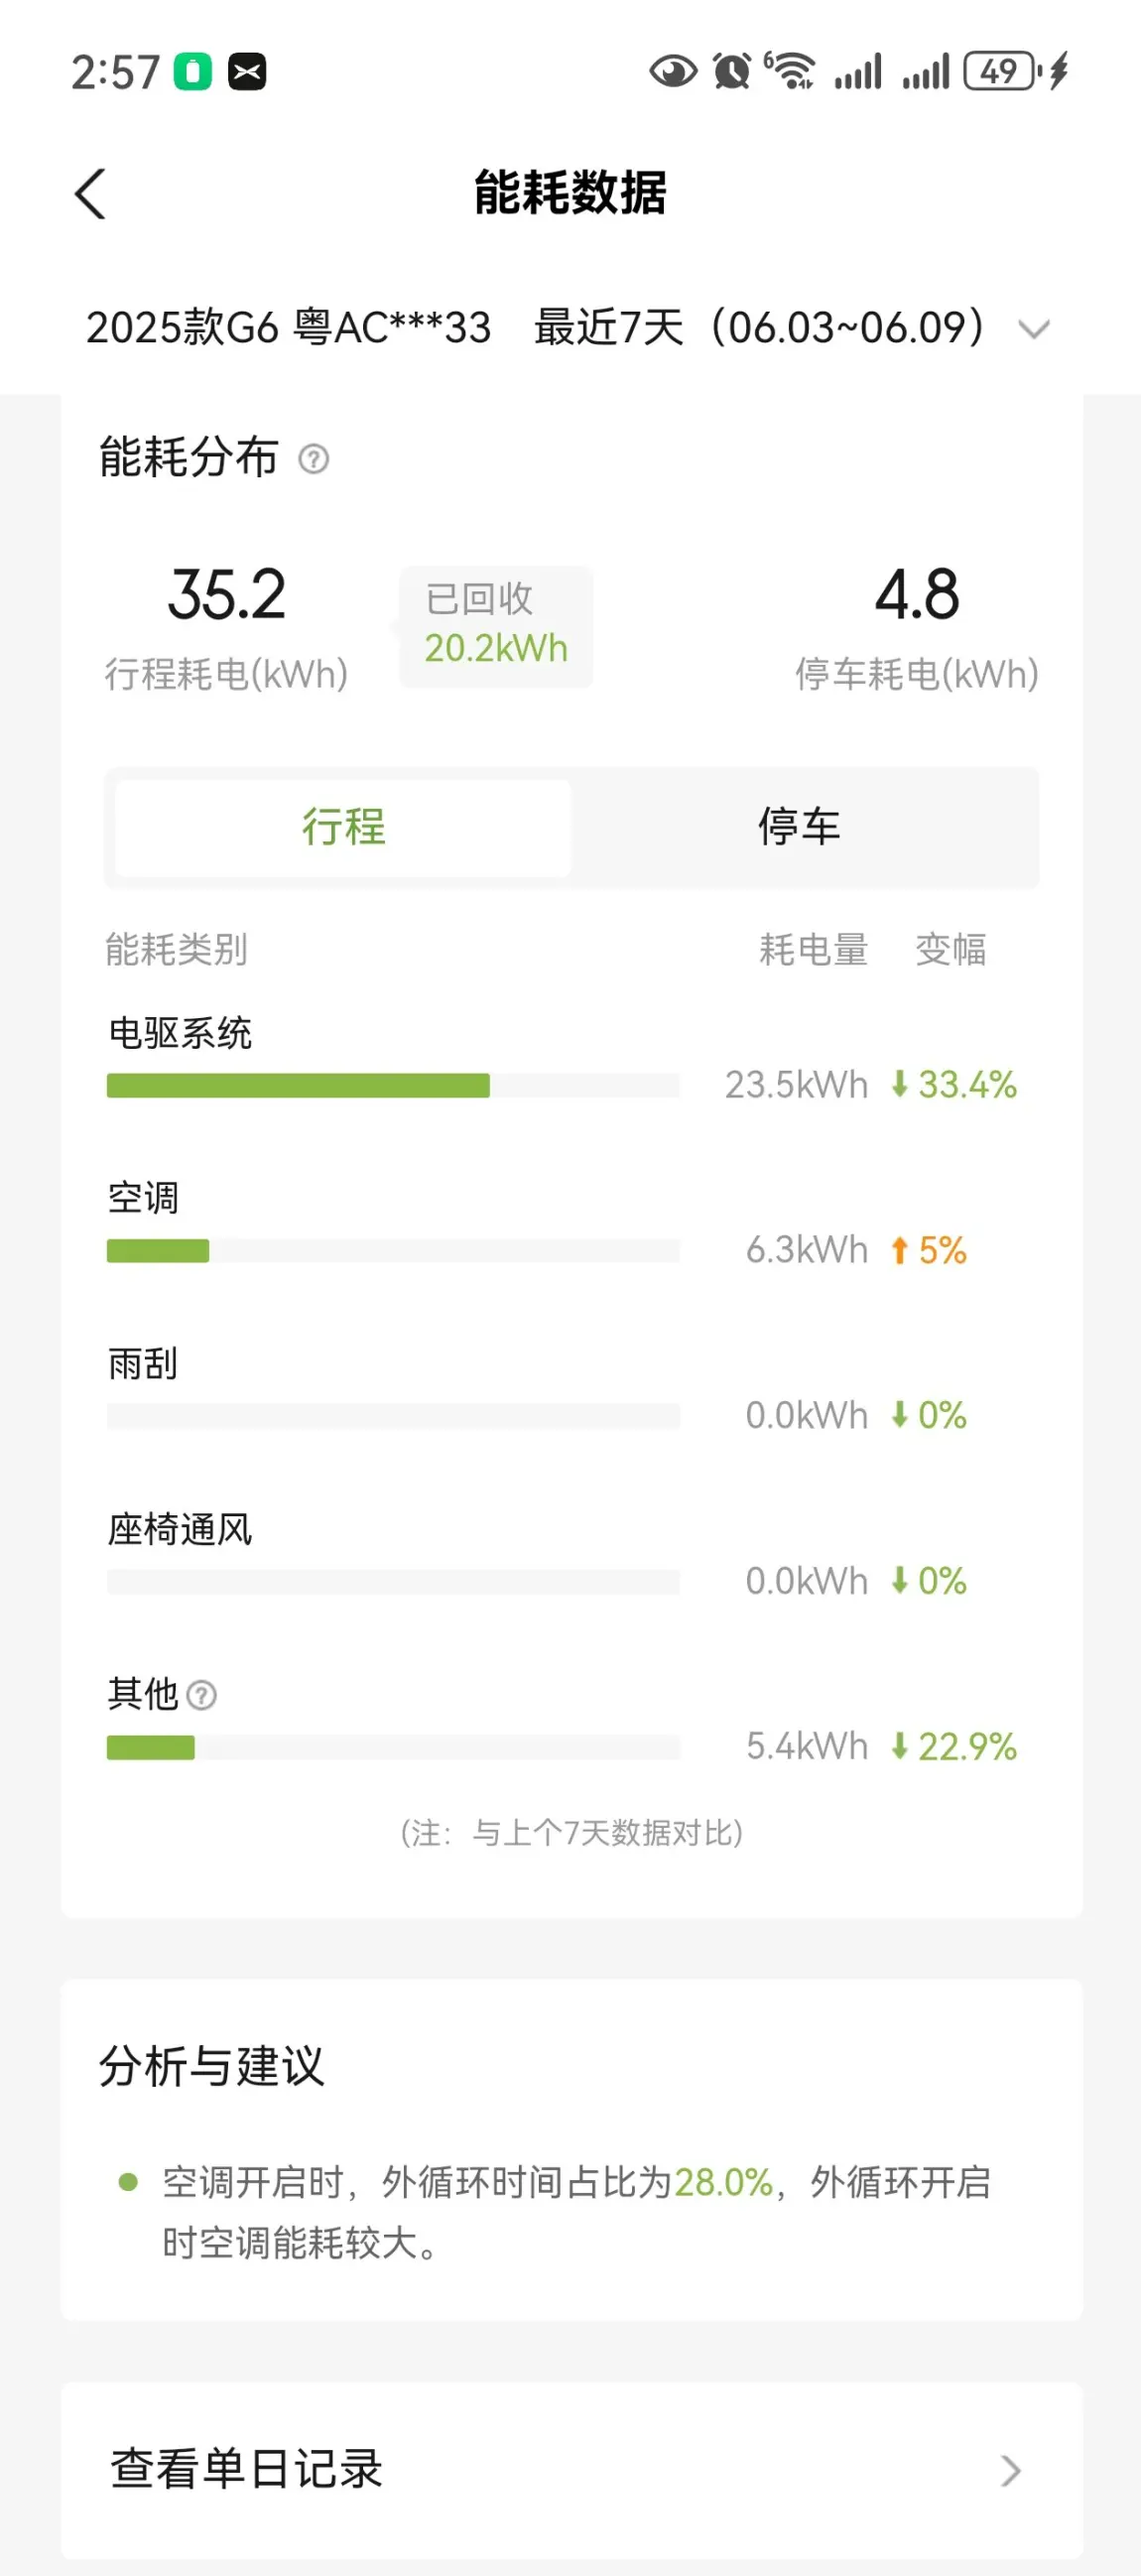Tap the chevron beside 查看单日记录
The width and height of the screenshot is (1141, 2576).
[x=1011, y=2471]
